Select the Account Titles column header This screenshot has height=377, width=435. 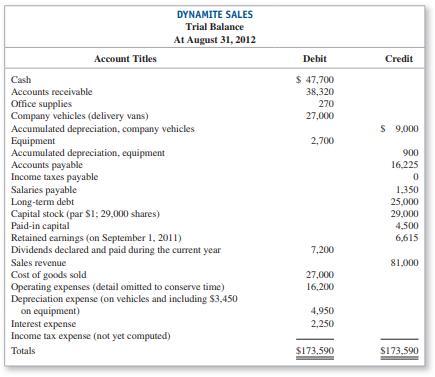coord(125,59)
